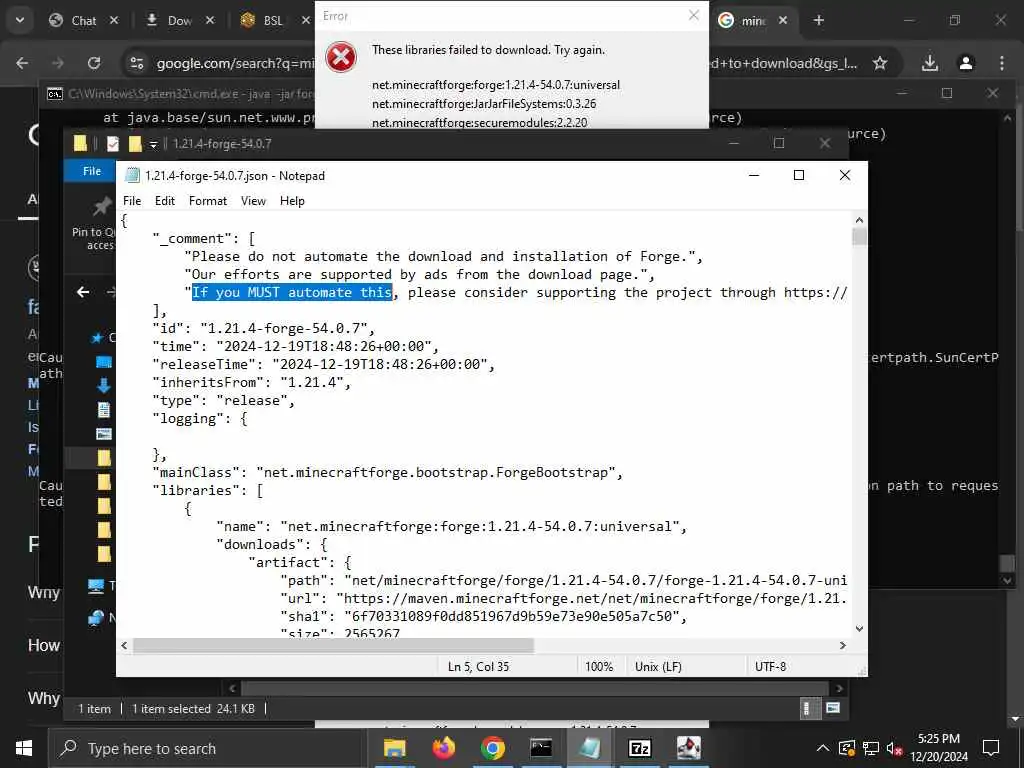Select the Pictures icon in Explorer sidebar
The image size is (1024, 768).
point(104,434)
